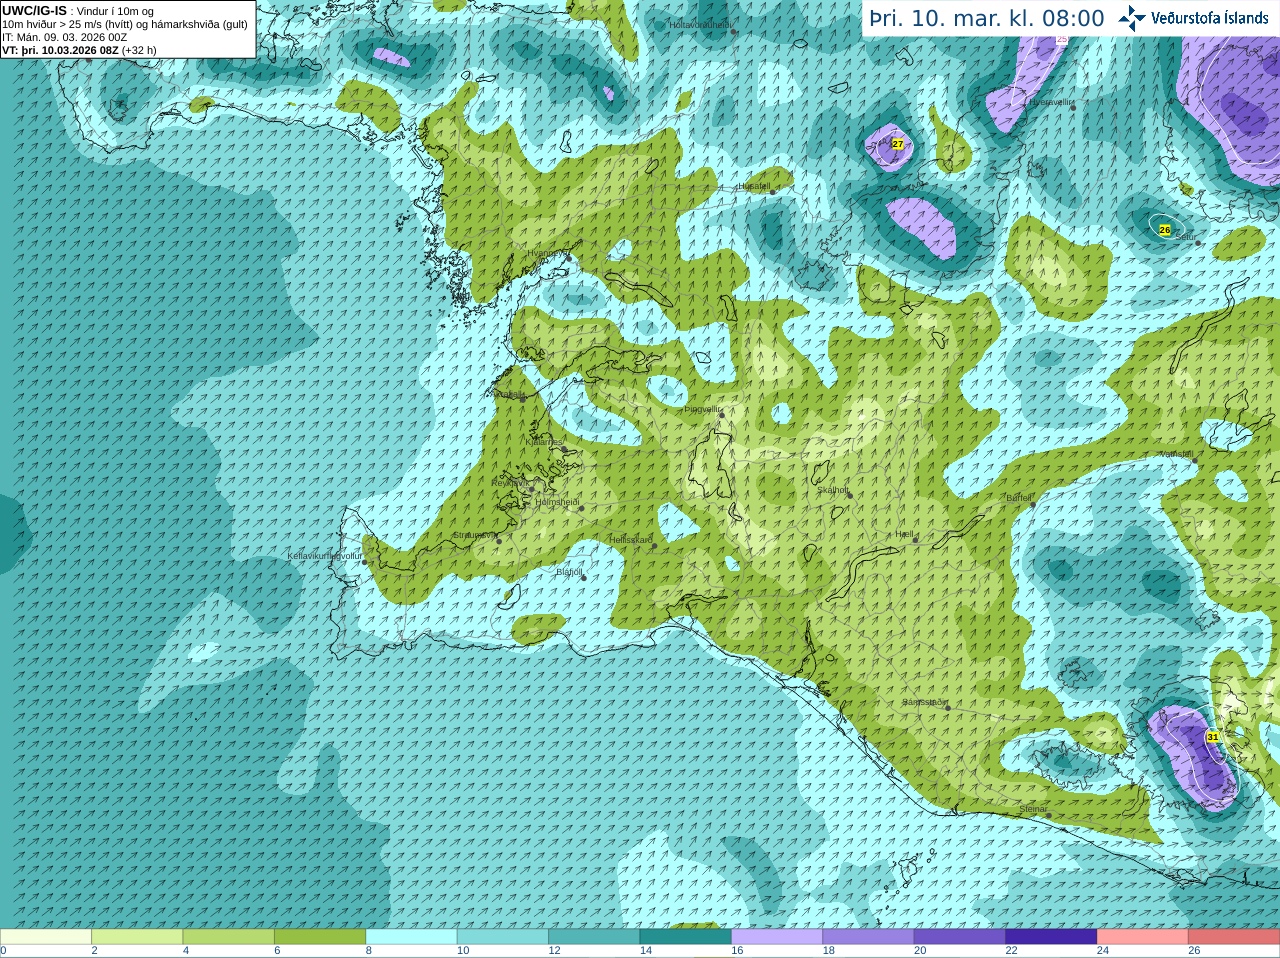Screen dimensions: 1280x958
Task: Click the dark indigo 22–24 legend swatch
Action: (x=1051, y=937)
